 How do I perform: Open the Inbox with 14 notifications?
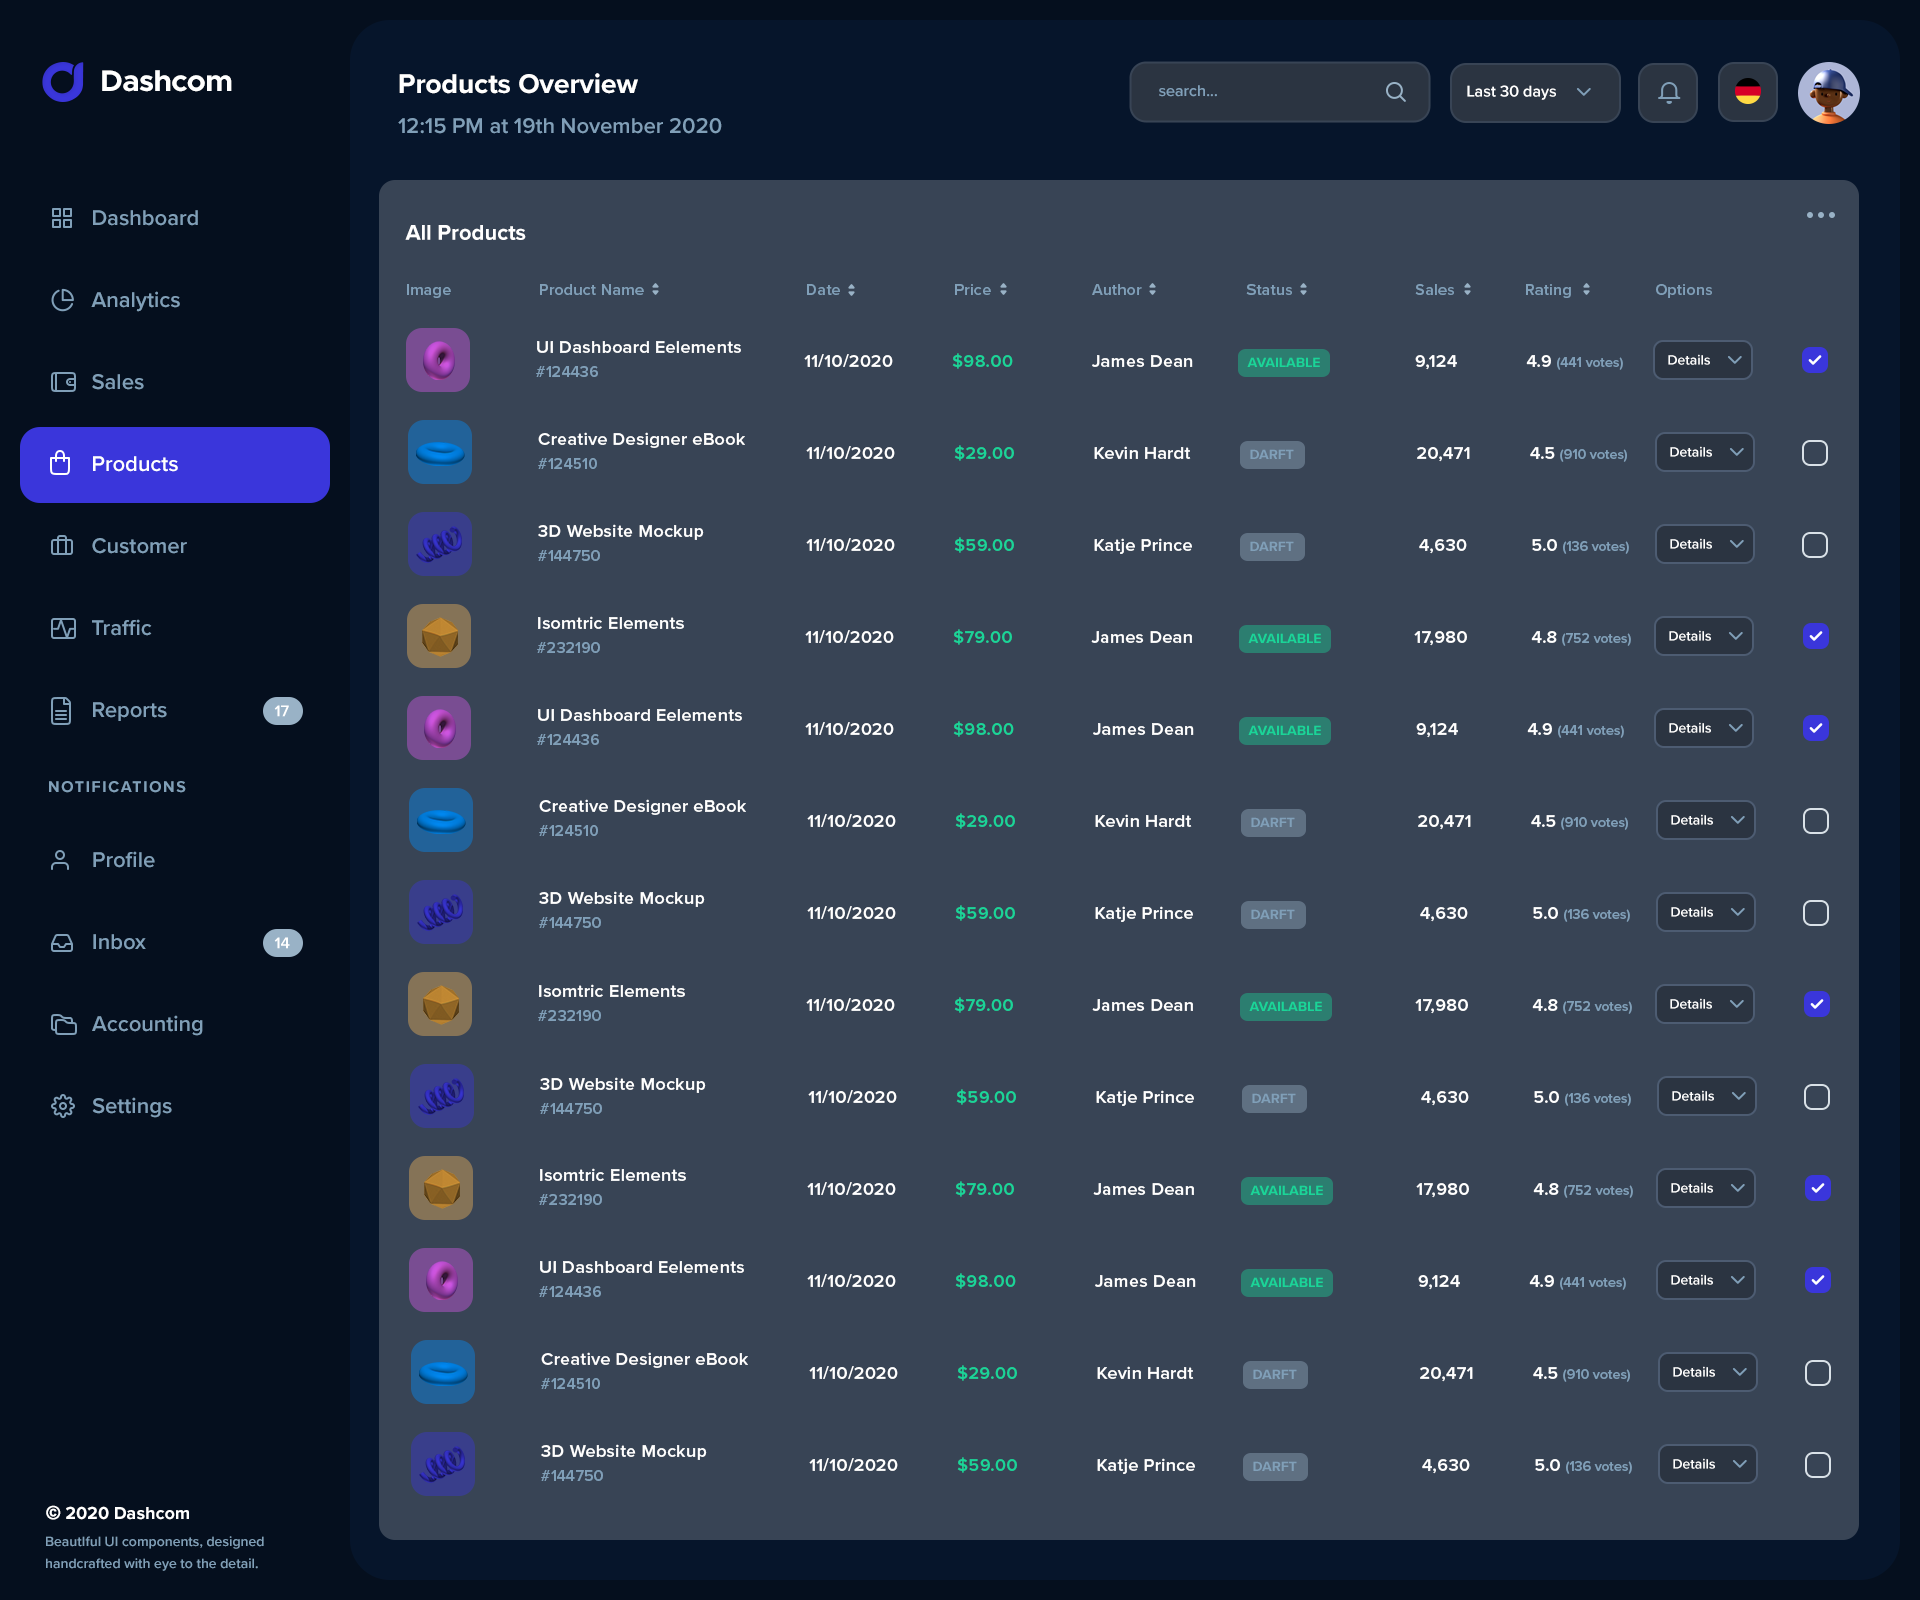(118, 941)
